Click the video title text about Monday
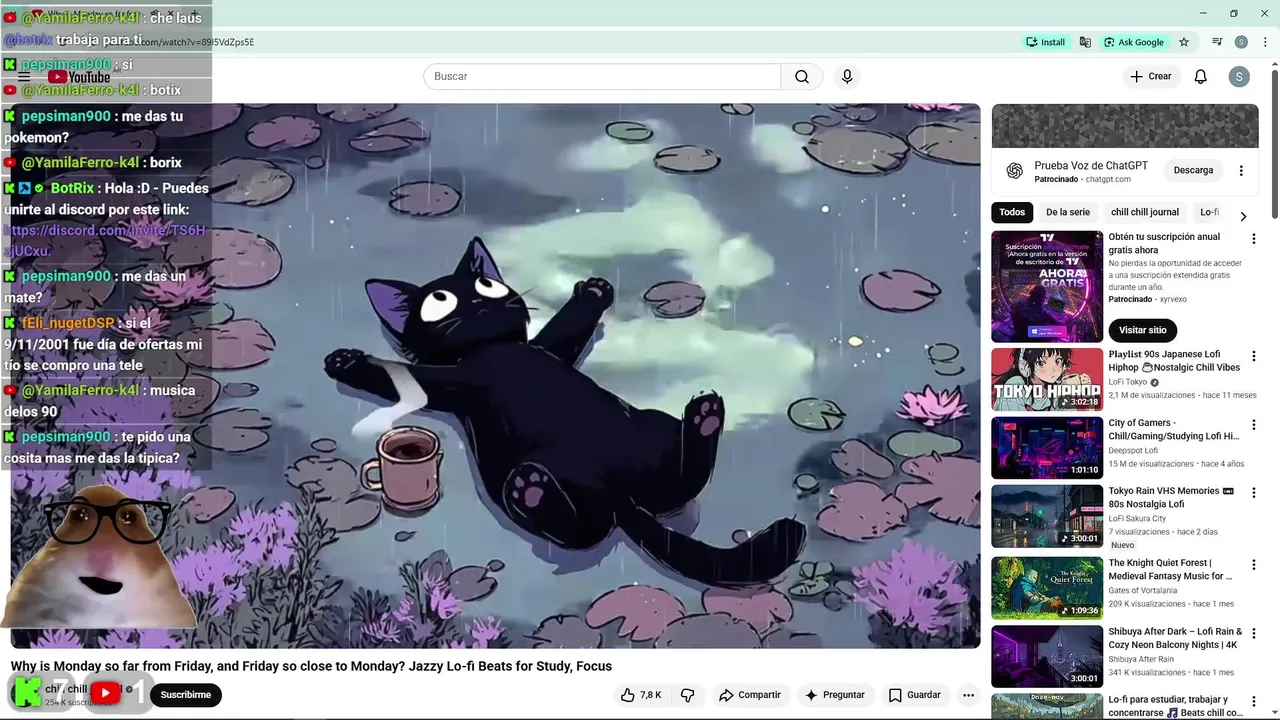This screenshot has height=720, width=1280. [x=311, y=666]
